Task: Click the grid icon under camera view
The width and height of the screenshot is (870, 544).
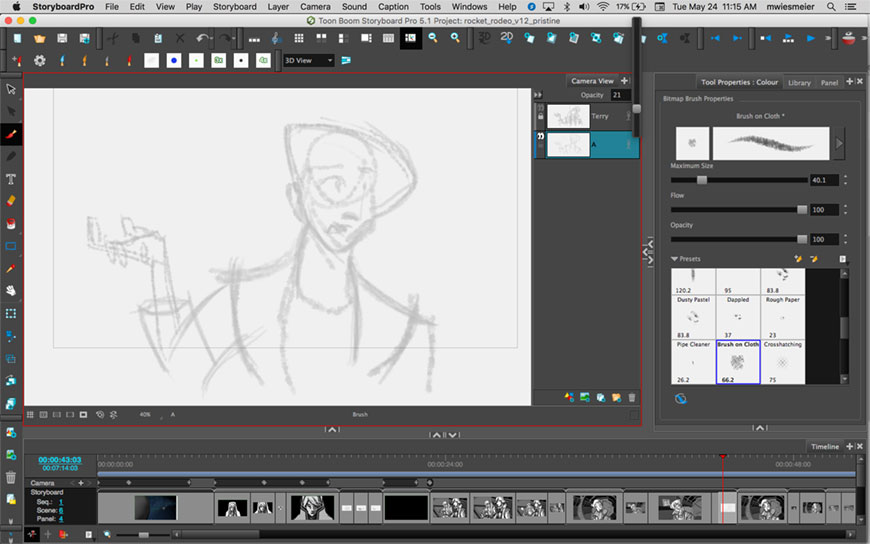Action: [x=30, y=415]
